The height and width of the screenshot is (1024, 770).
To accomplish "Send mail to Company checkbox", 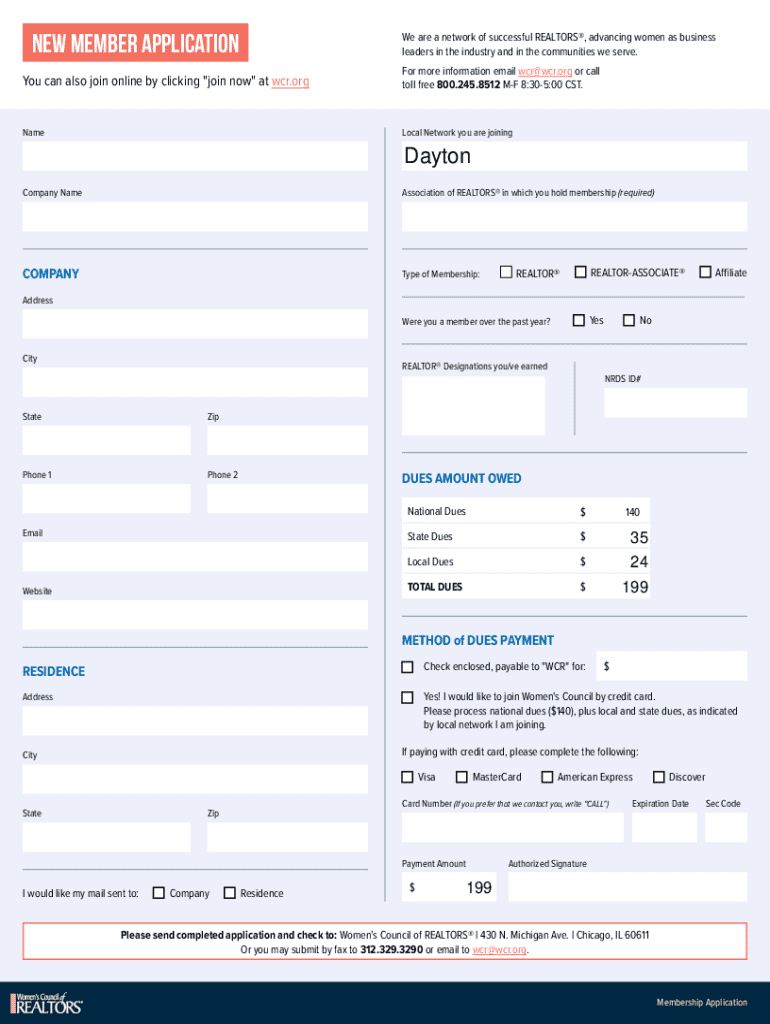I will [x=159, y=893].
